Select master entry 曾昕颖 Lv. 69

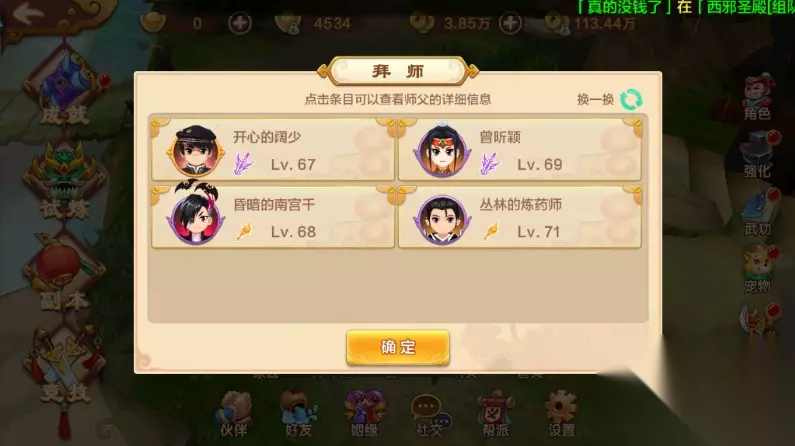tap(520, 150)
